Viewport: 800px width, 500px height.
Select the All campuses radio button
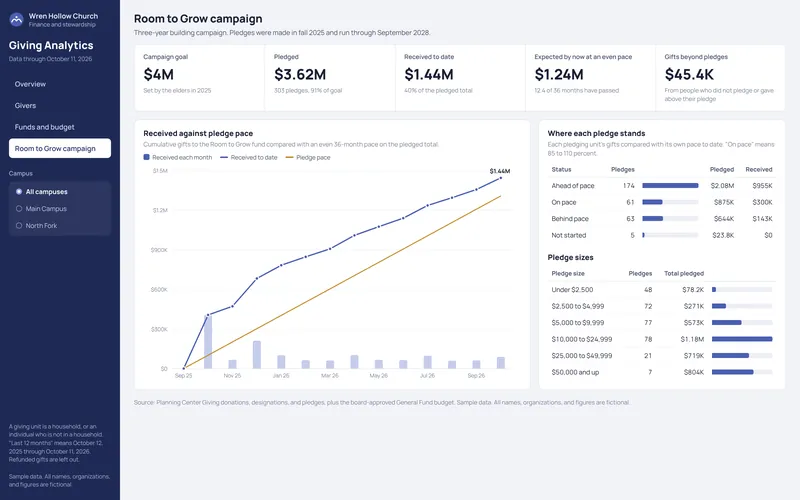[x=19, y=192]
